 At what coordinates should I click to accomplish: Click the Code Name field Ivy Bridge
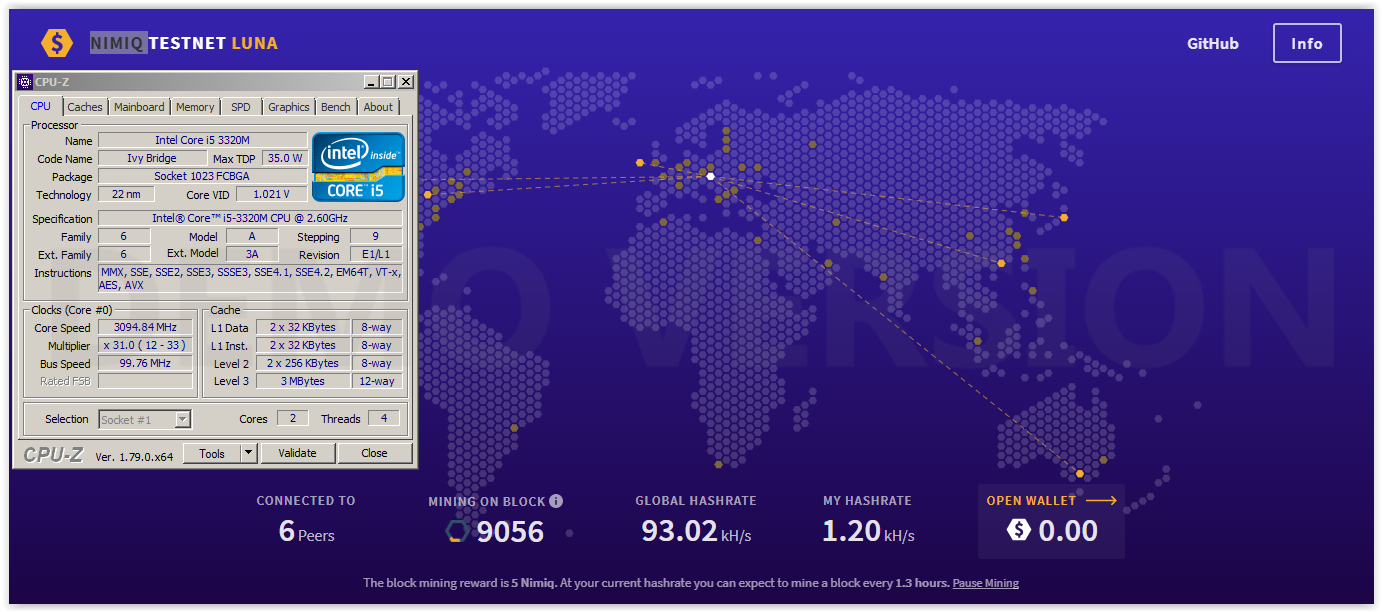click(152, 159)
